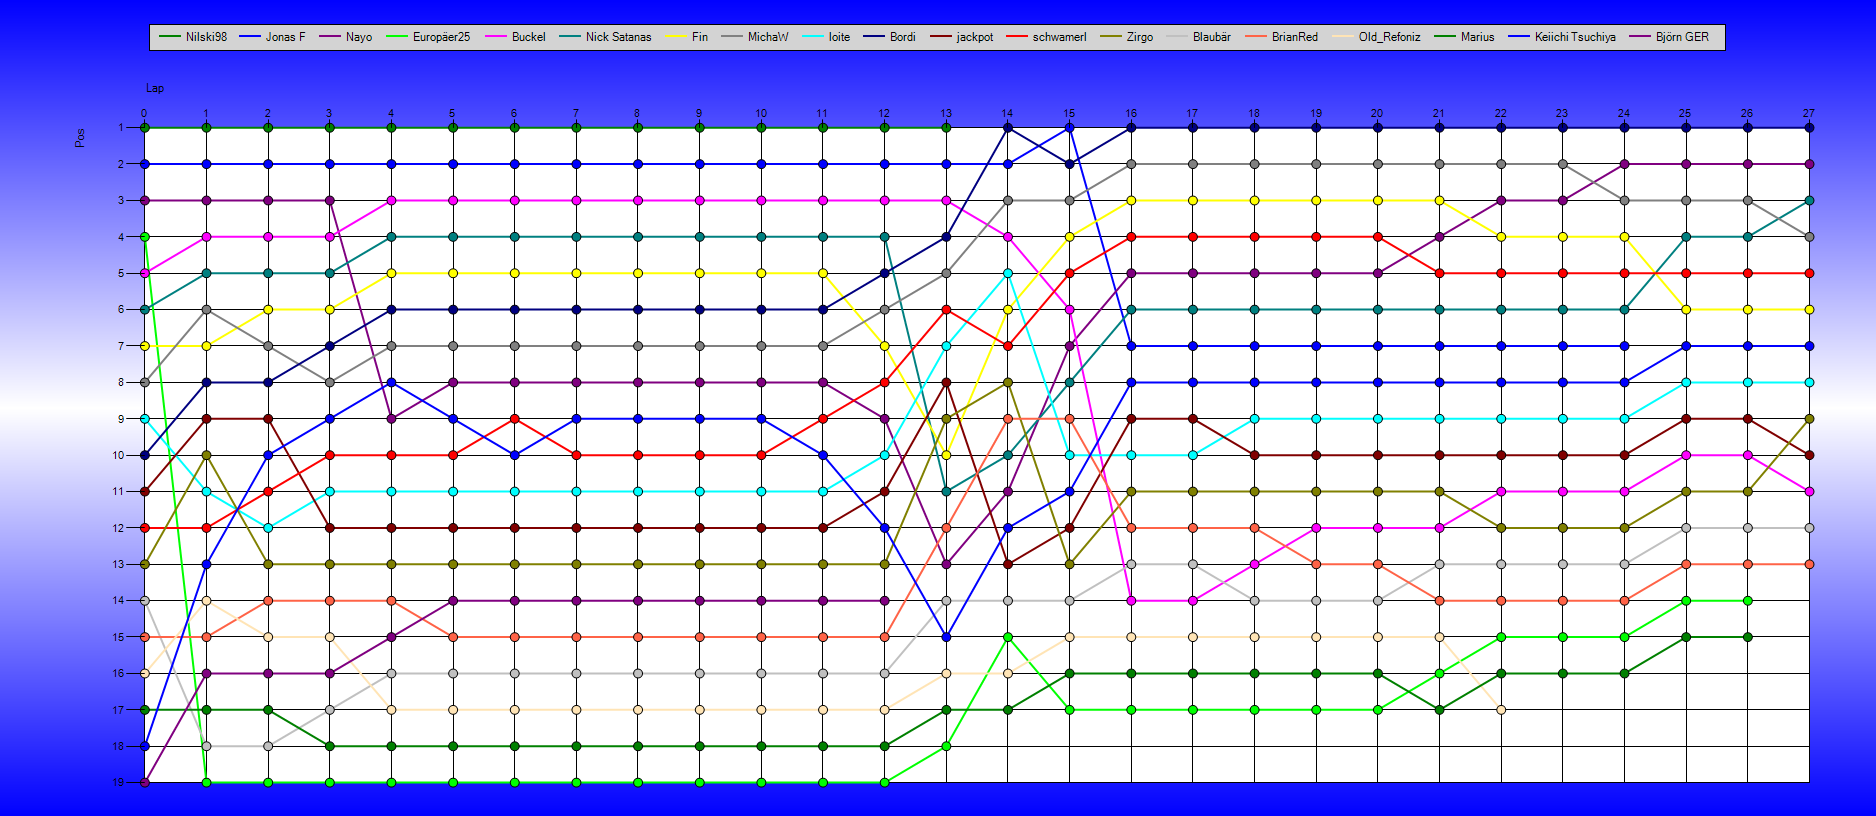Click Old_Refoniz's final marker at lap 22
Viewport: 1876px width, 816px height.
(x=1501, y=710)
